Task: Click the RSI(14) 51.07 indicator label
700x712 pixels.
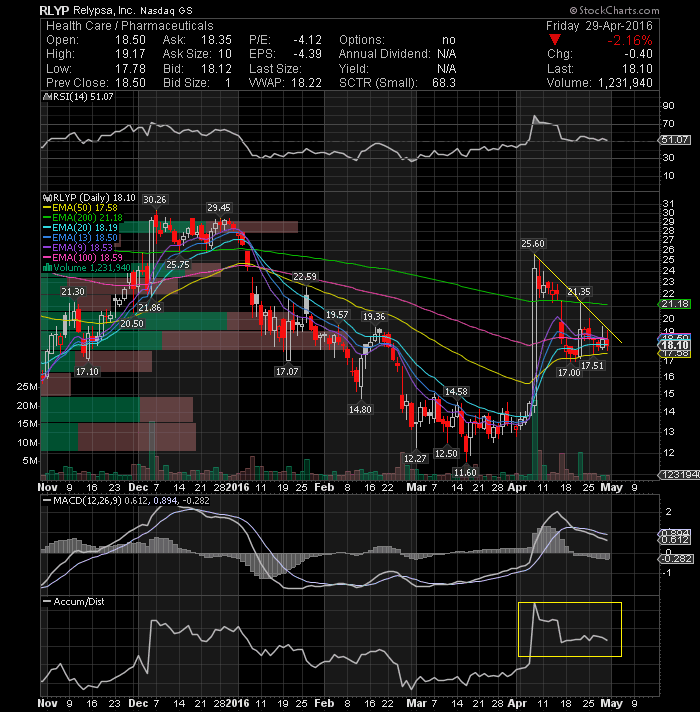Action: pyautogui.click(x=81, y=97)
